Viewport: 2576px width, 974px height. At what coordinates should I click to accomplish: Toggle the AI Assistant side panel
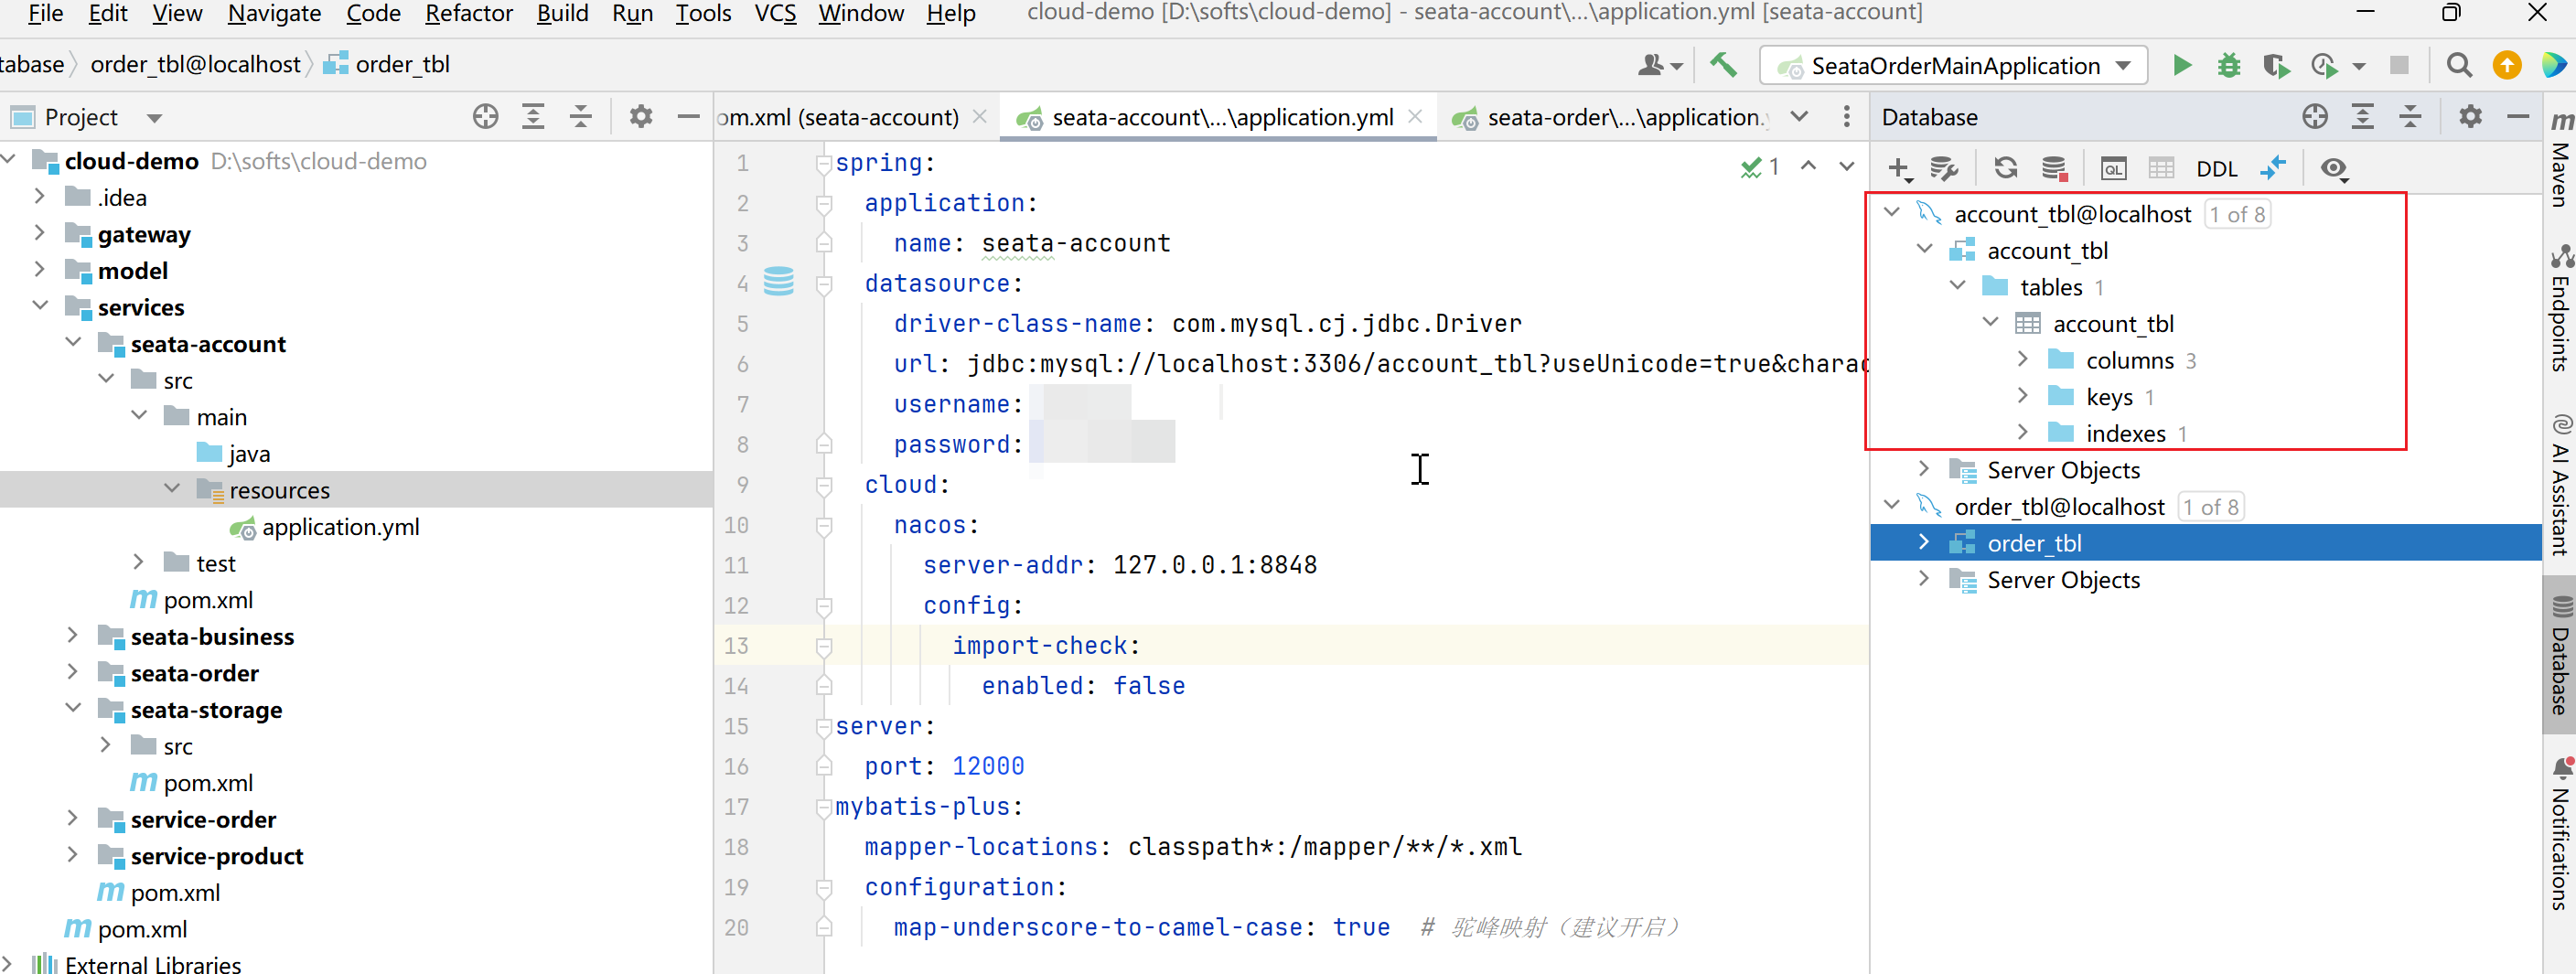pos(2560,485)
